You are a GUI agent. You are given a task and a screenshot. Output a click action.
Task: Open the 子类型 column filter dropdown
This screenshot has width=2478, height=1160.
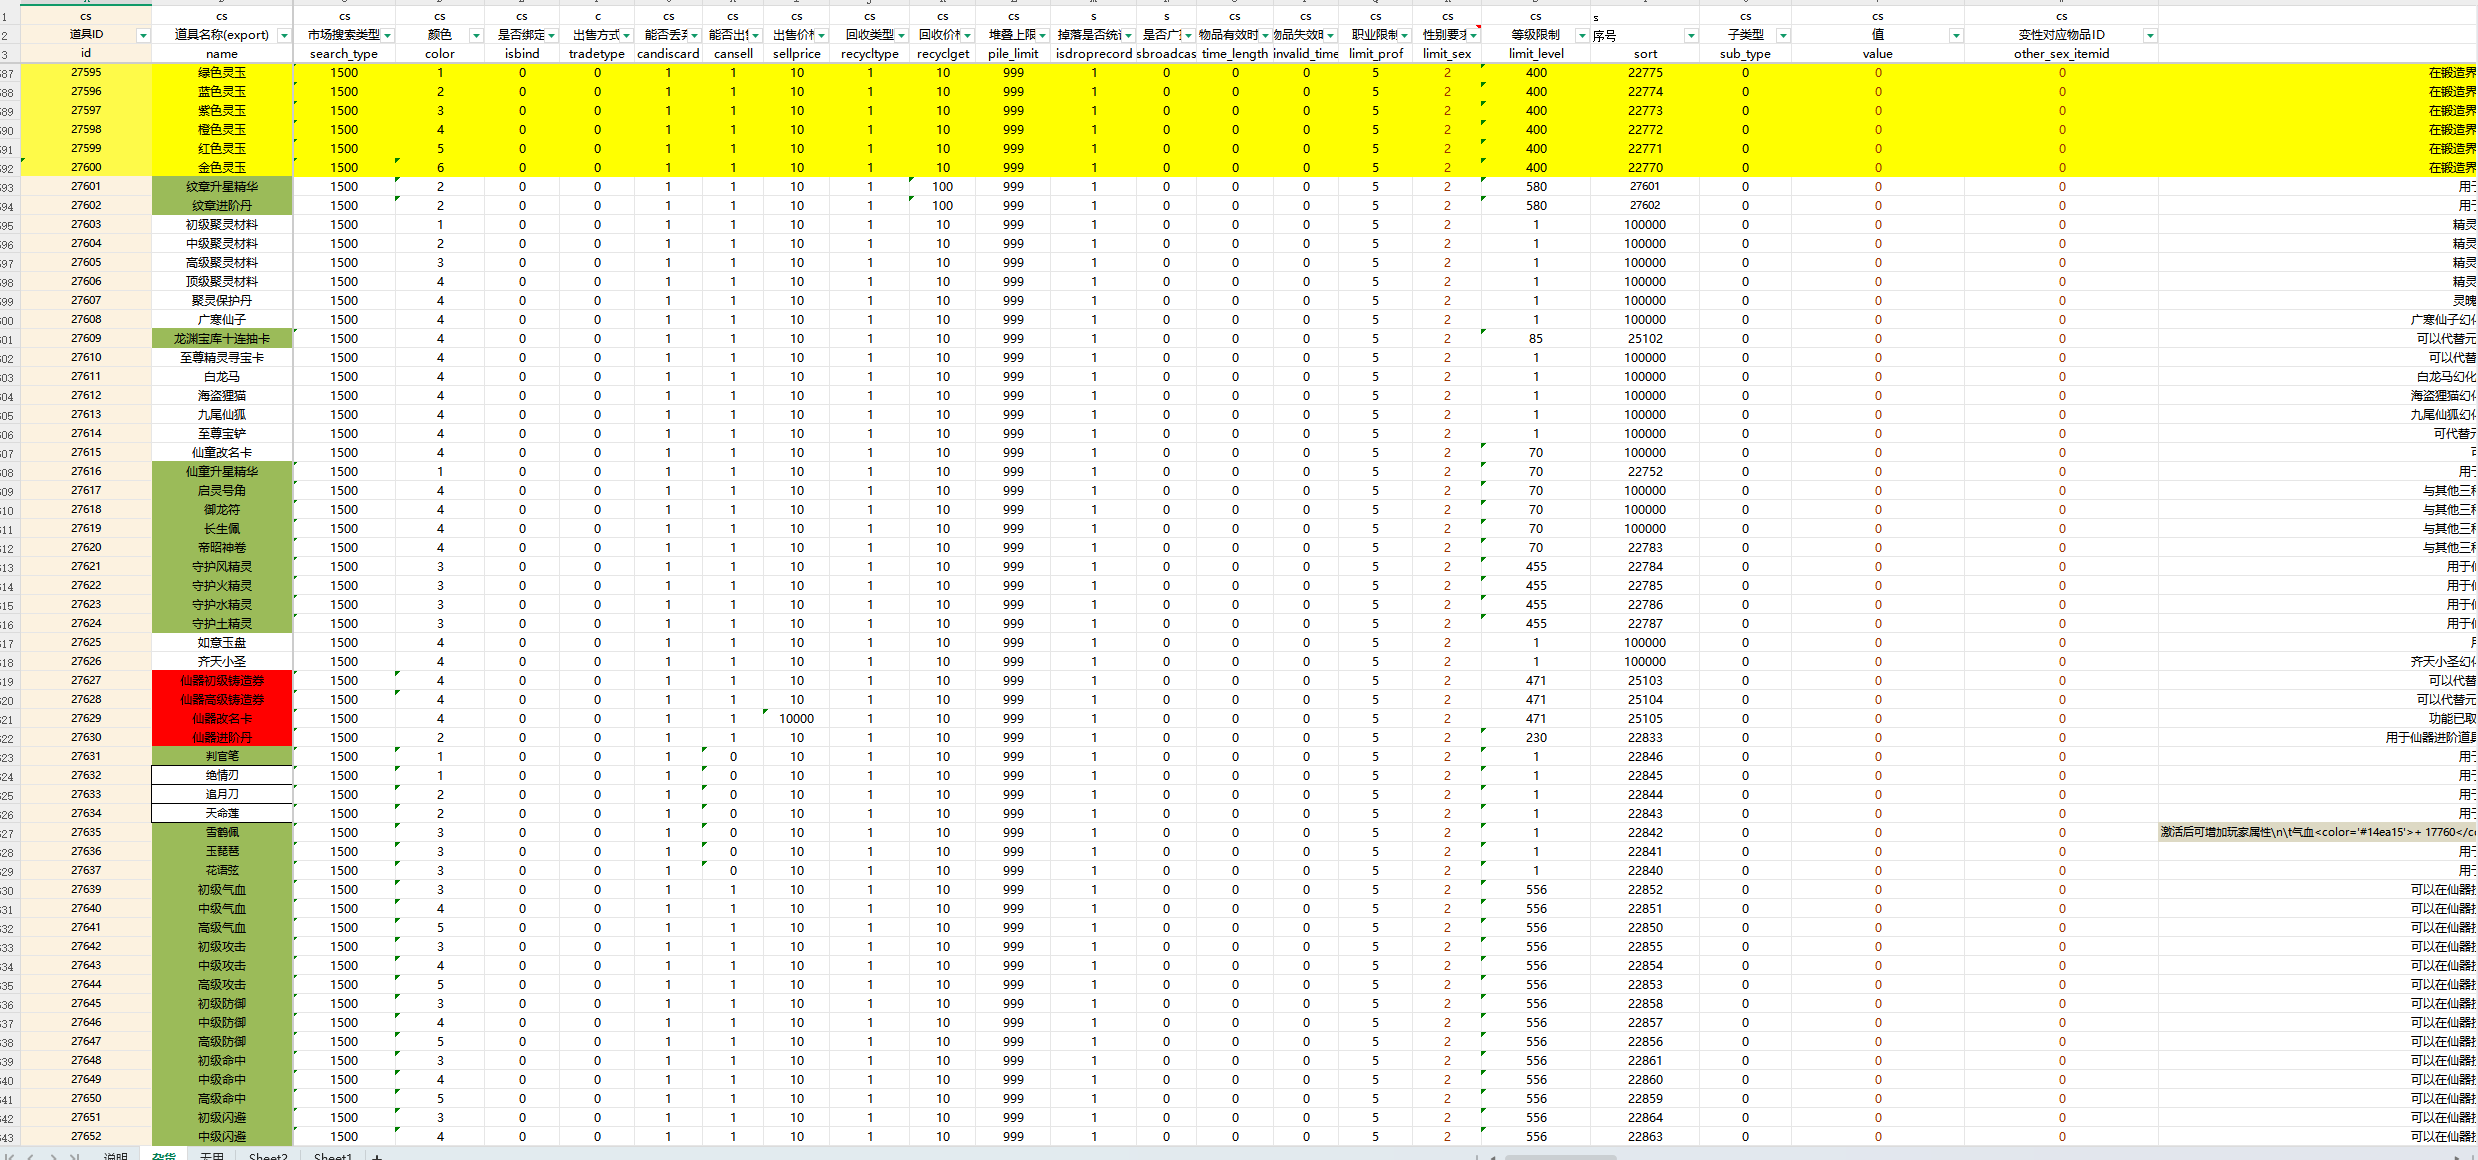pyautogui.click(x=1782, y=35)
